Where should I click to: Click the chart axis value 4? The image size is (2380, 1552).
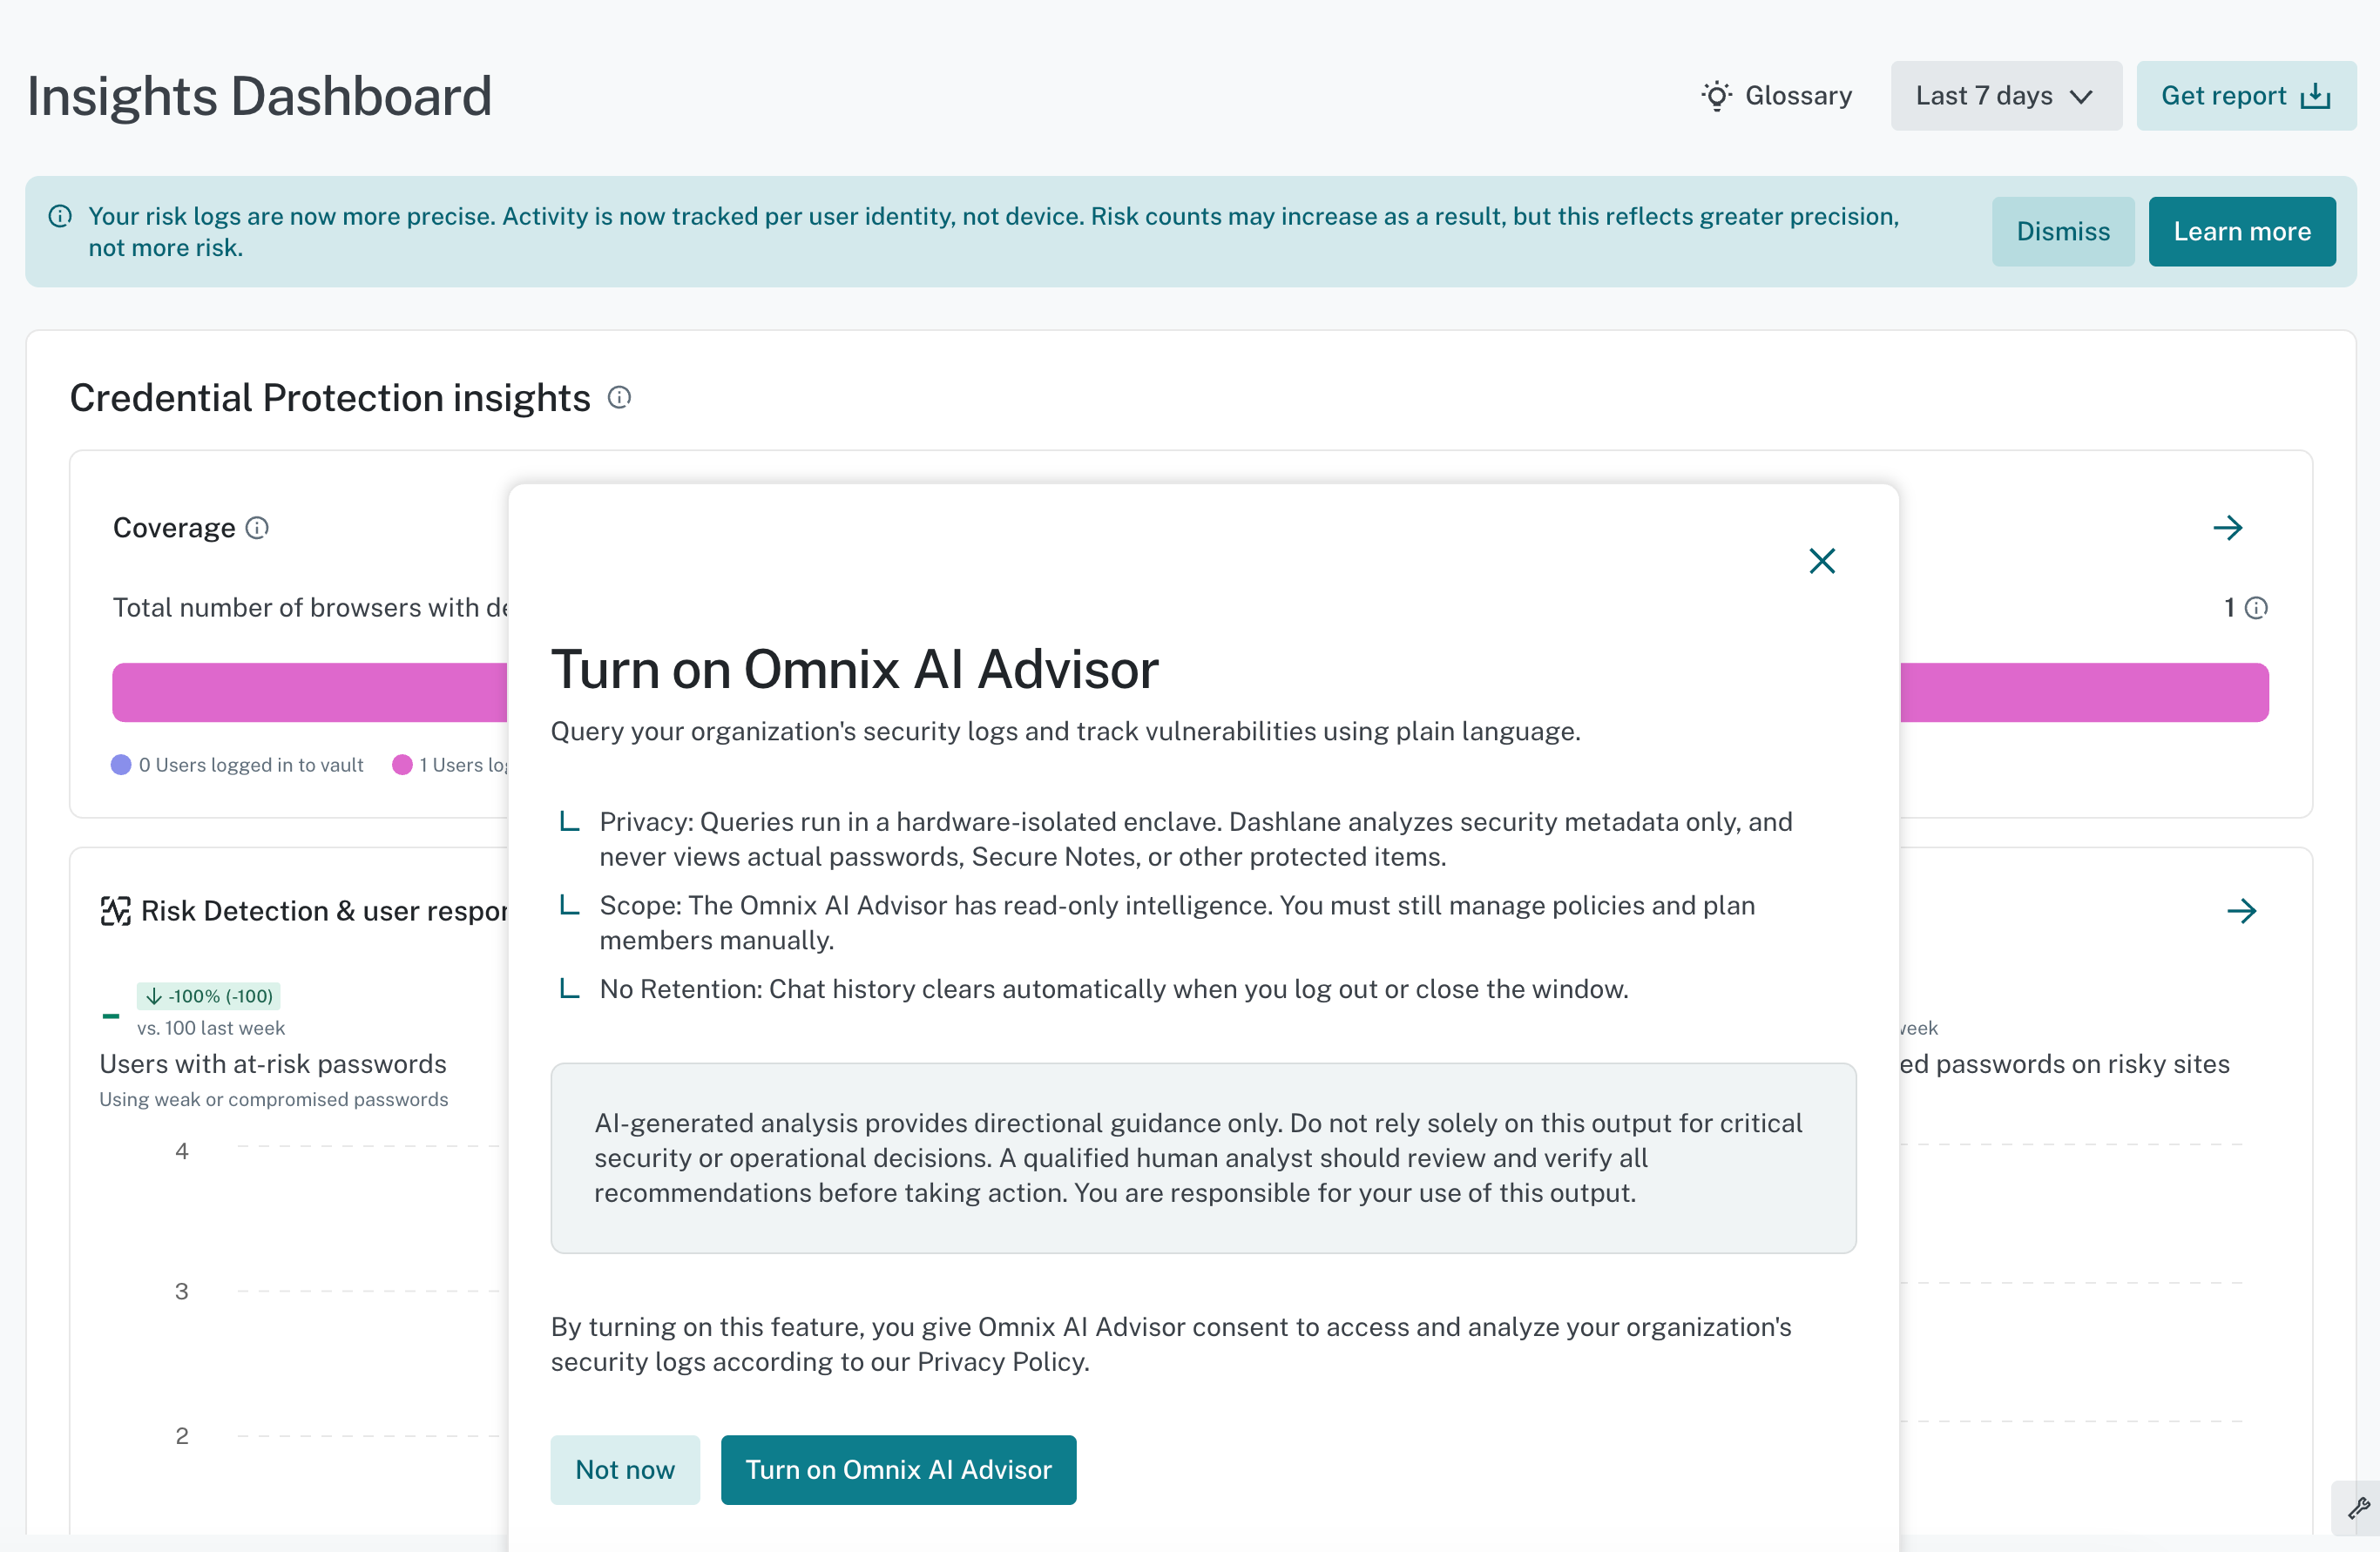coord(182,1151)
